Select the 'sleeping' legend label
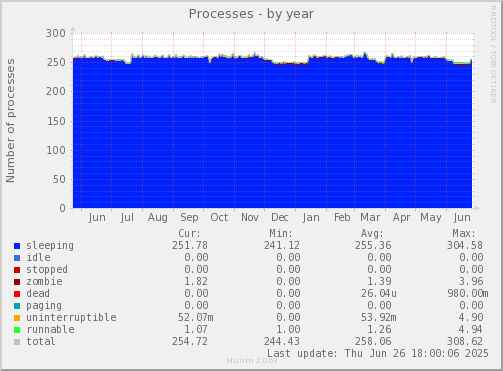This screenshot has width=503, height=371. [50, 246]
